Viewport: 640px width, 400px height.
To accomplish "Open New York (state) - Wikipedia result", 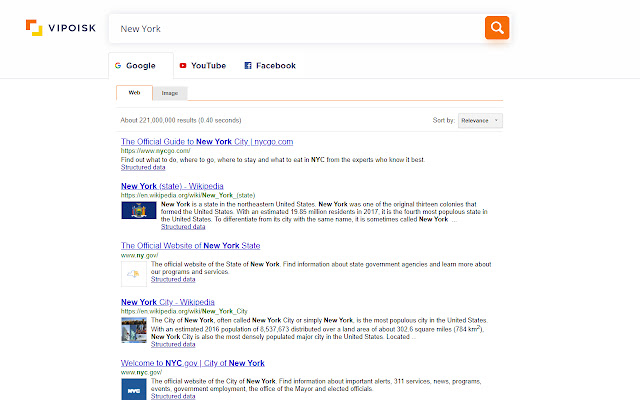I will (172, 186).
